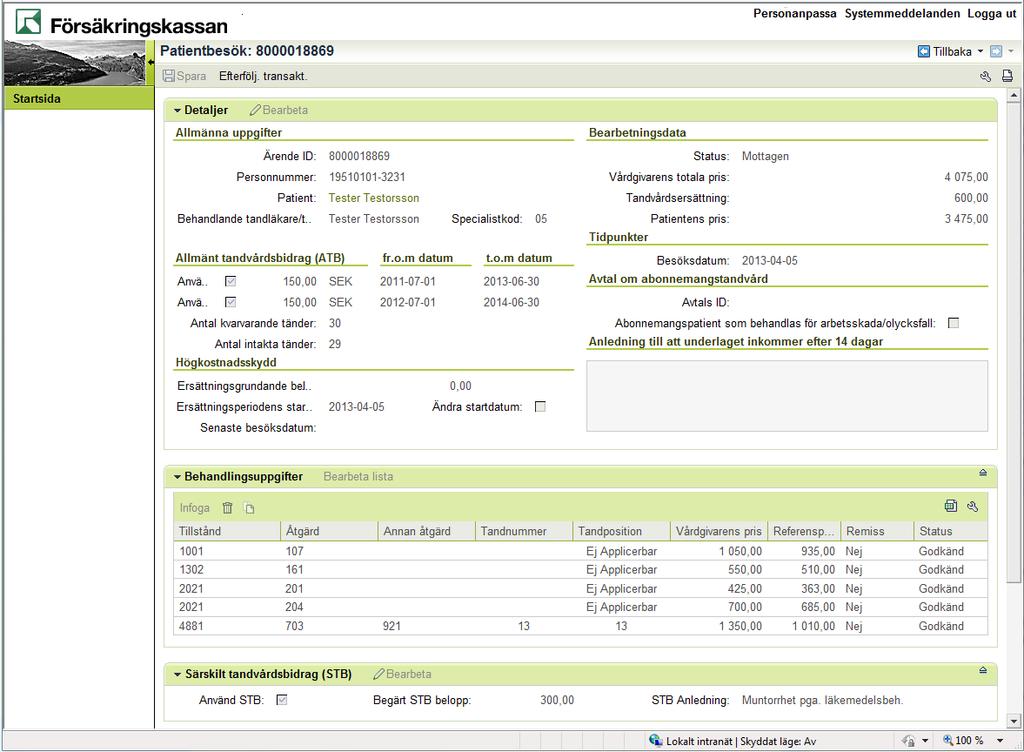The height and width of the screenshot is (752, 1024).
Task: Click the wrench icon in the page toolbar
Action: click(985, 76)
